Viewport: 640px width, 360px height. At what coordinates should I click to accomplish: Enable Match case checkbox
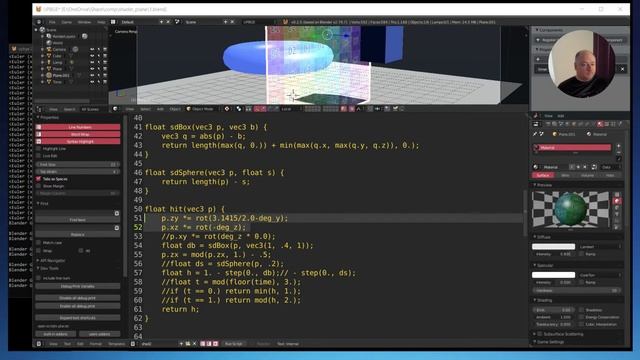tap(39, 242)
